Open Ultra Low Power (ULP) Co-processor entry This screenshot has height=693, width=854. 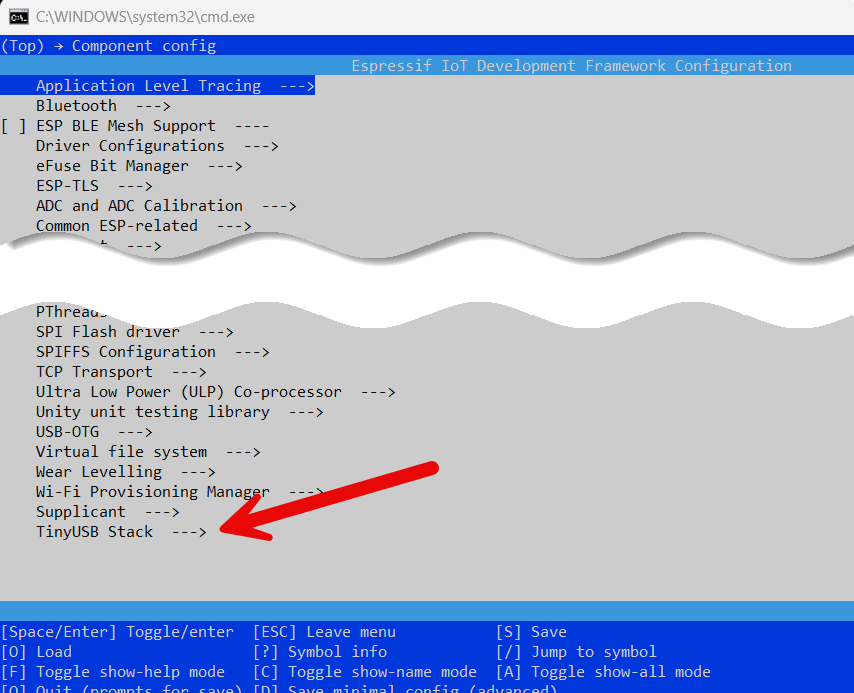(188, 392)
